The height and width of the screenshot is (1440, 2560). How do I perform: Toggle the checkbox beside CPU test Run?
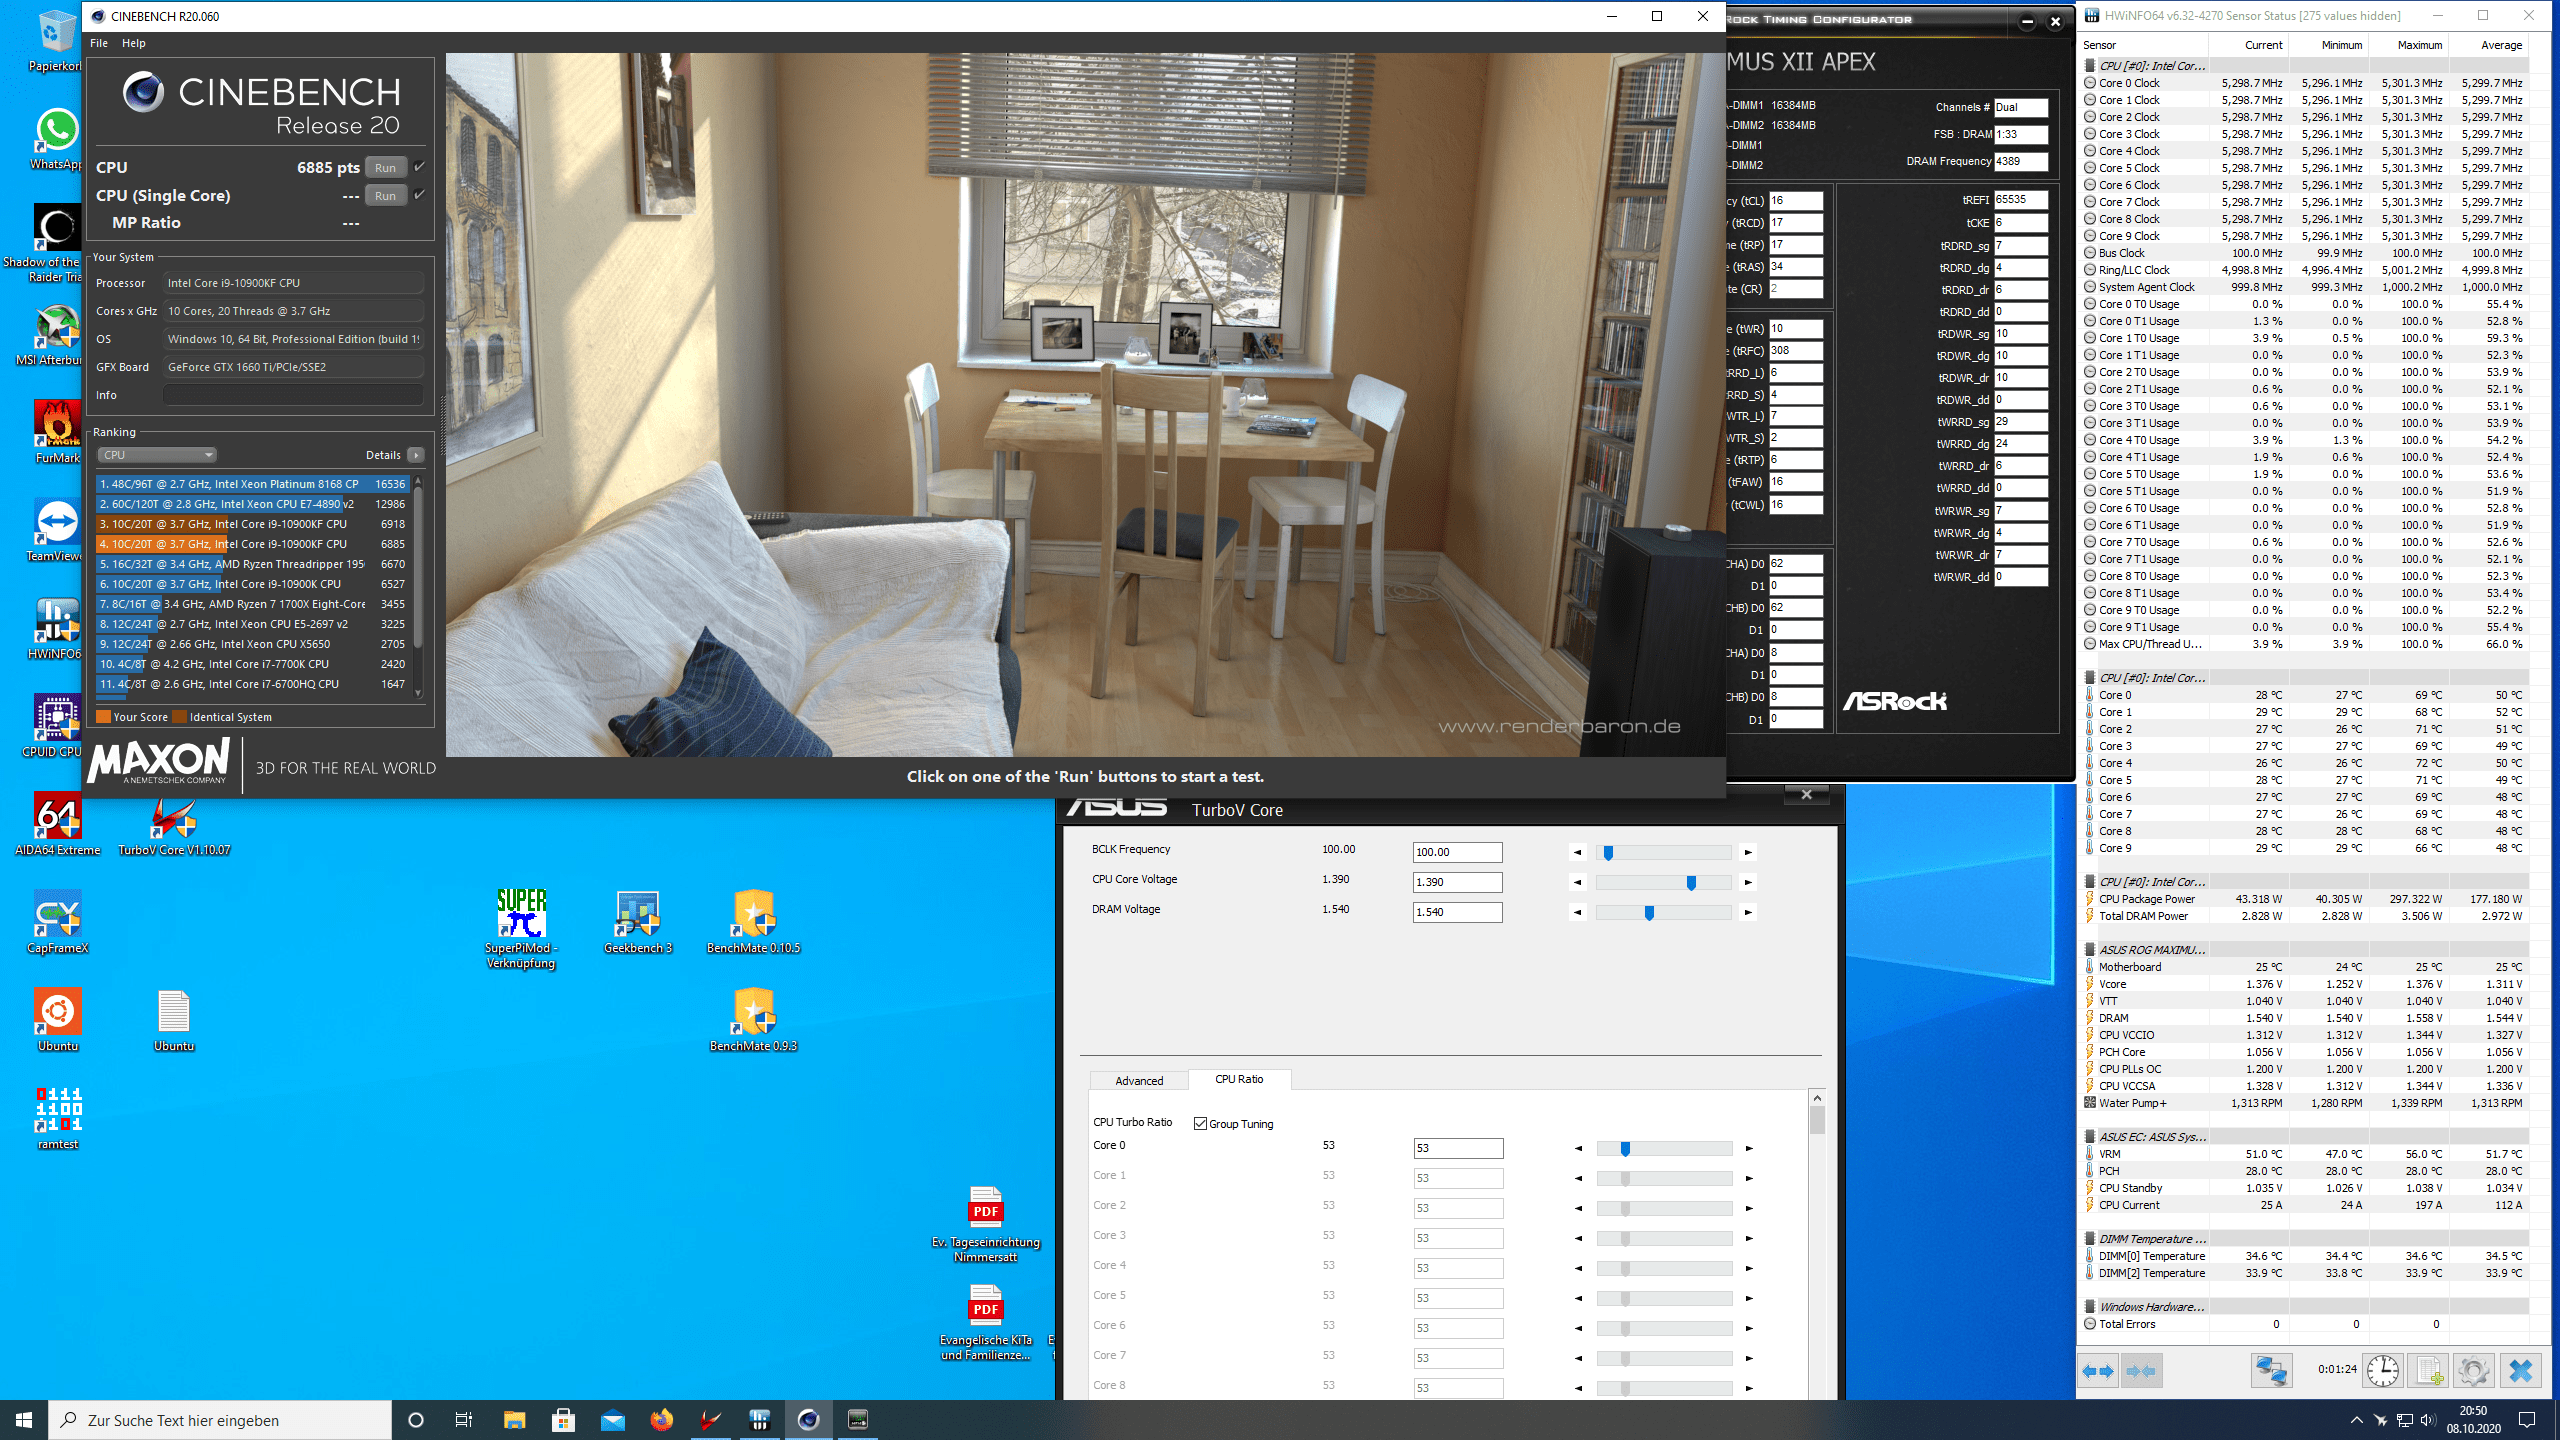pos(419,167)
